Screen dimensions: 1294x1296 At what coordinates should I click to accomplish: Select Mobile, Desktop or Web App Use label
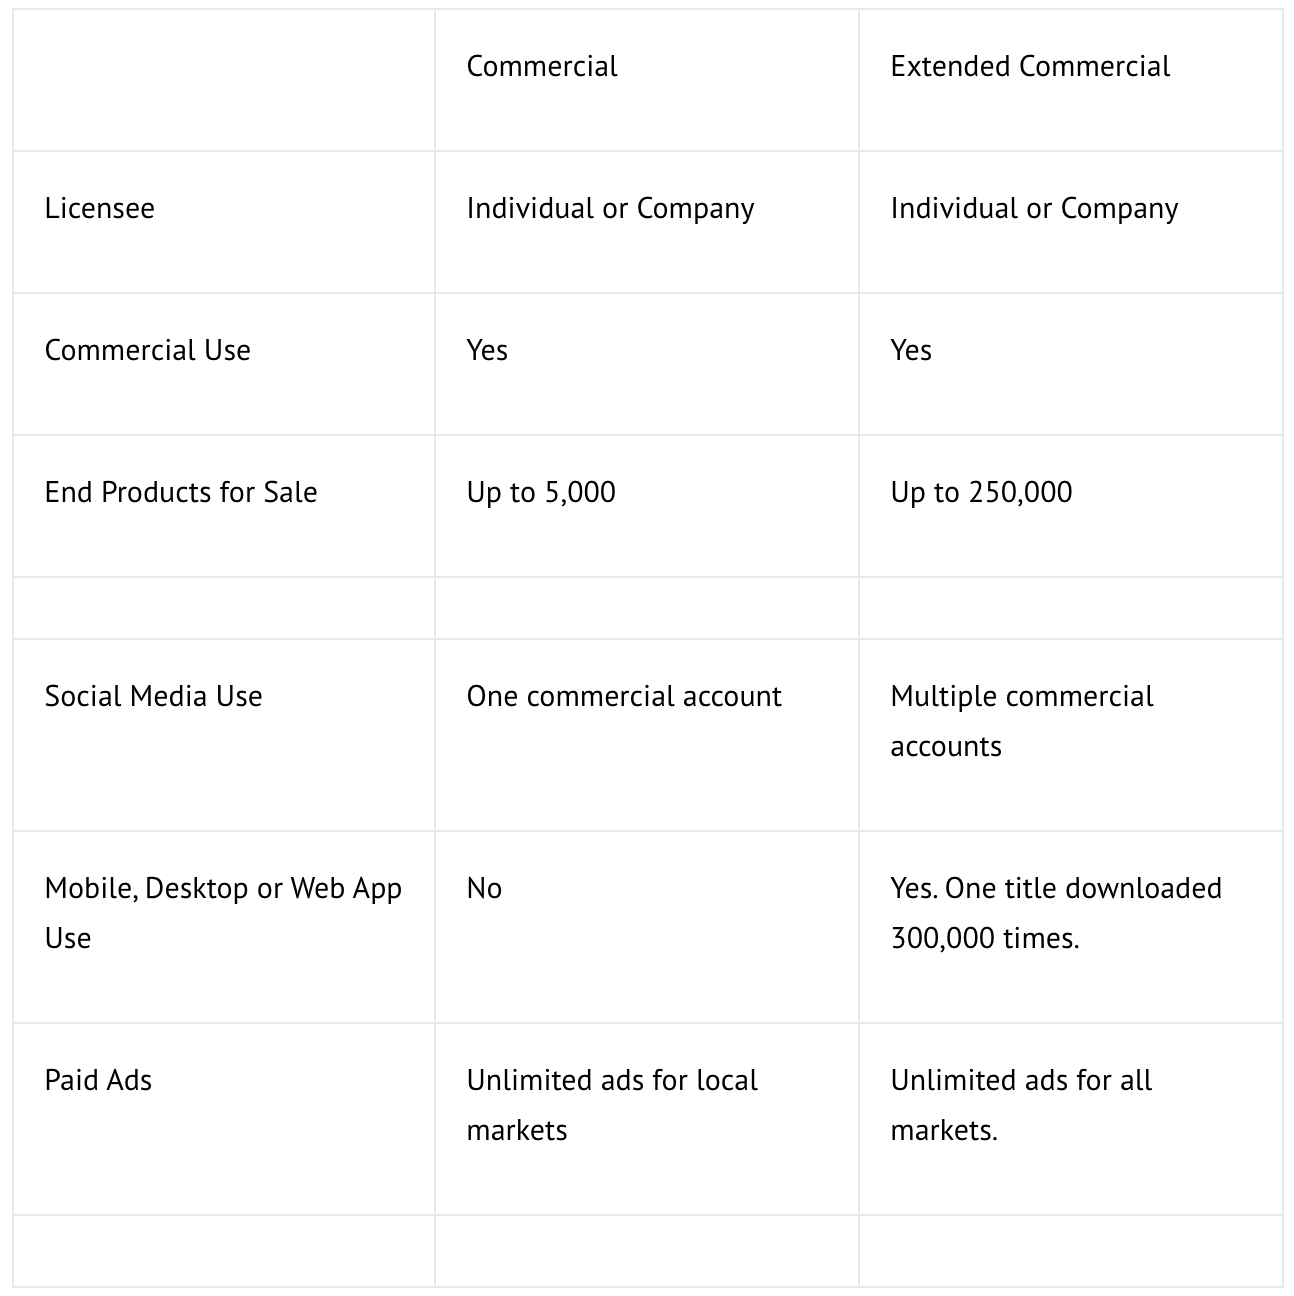point(223,912)
